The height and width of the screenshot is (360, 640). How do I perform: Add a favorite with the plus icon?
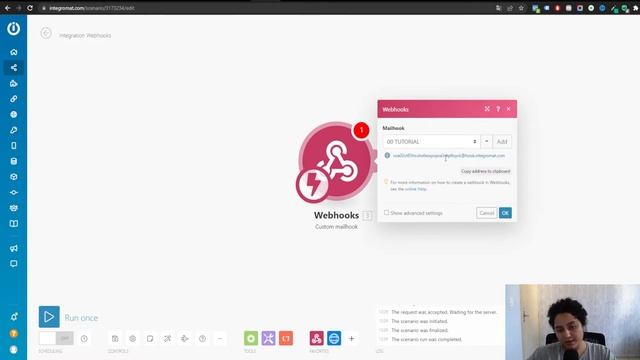coord(351,338)
